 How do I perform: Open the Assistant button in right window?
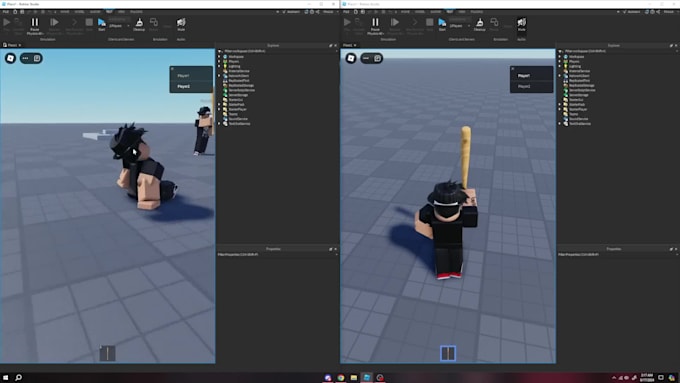coord(632,12)
